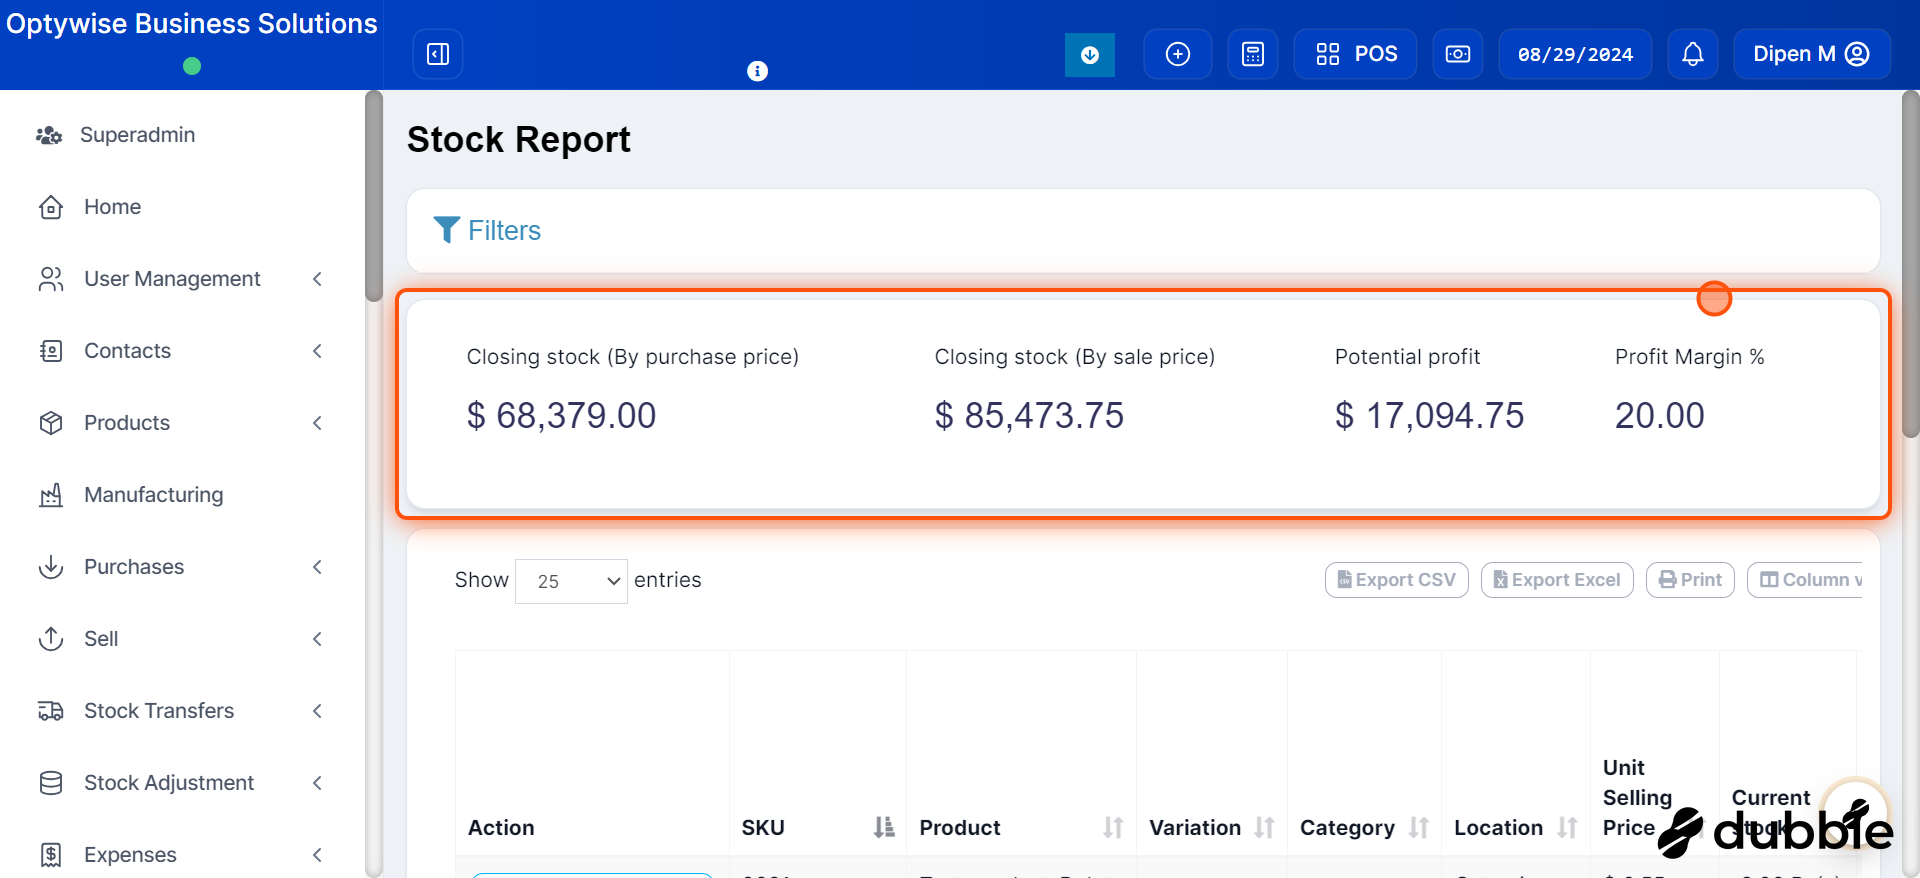Viewport: 1920px width, 878px height.
Task: Expand the Stock Adjustment chevron
Action: [x=317, y=783]
